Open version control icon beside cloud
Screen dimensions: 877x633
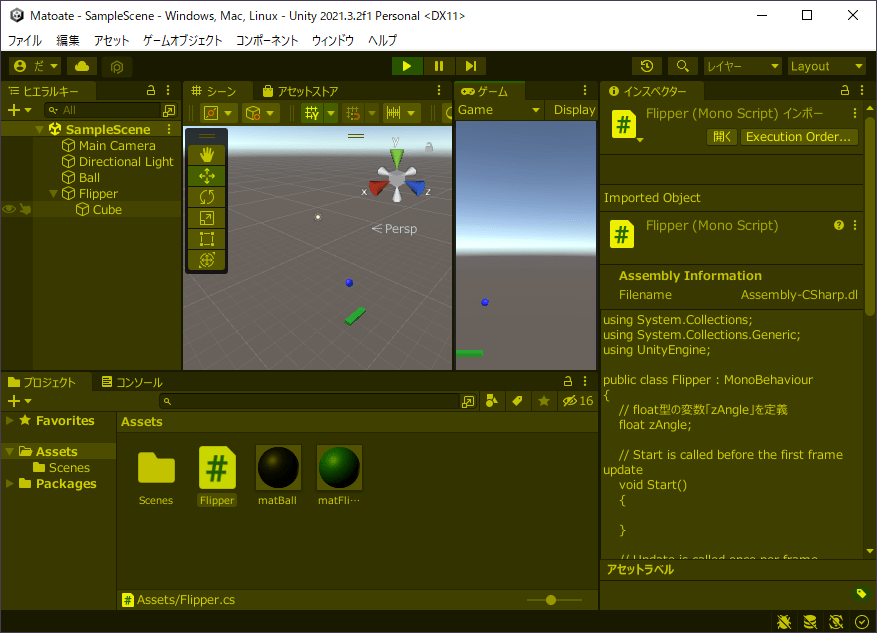(117, 67)
